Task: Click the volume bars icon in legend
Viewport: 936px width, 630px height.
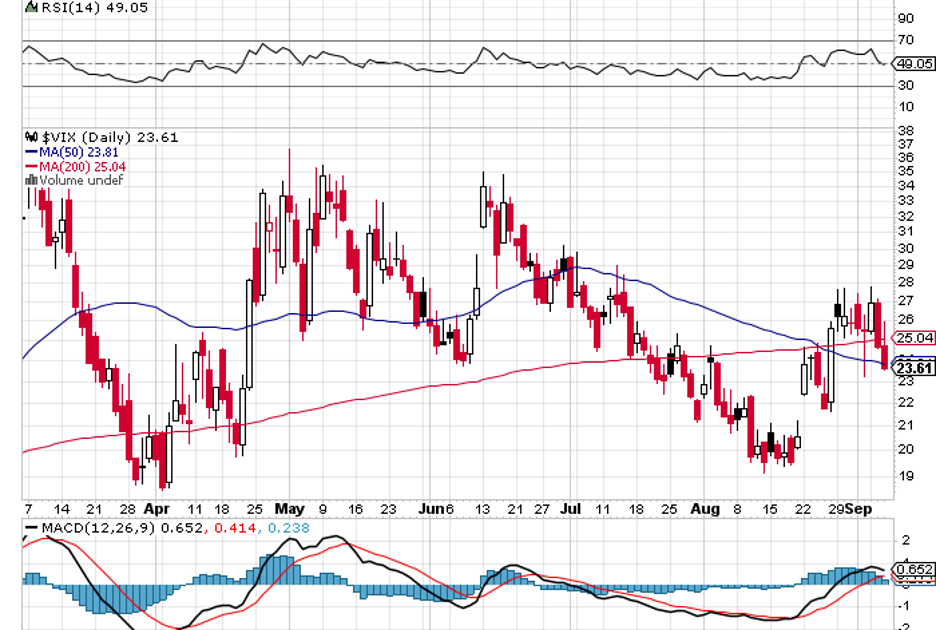Action: (29, 181)
